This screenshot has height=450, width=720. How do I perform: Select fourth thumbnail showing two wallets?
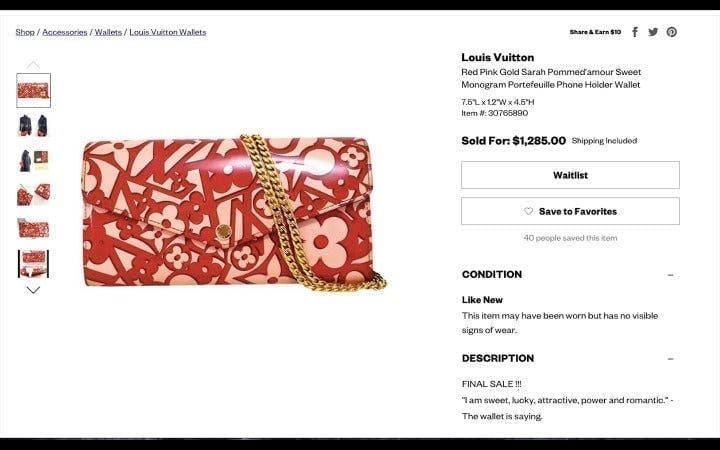34,194
